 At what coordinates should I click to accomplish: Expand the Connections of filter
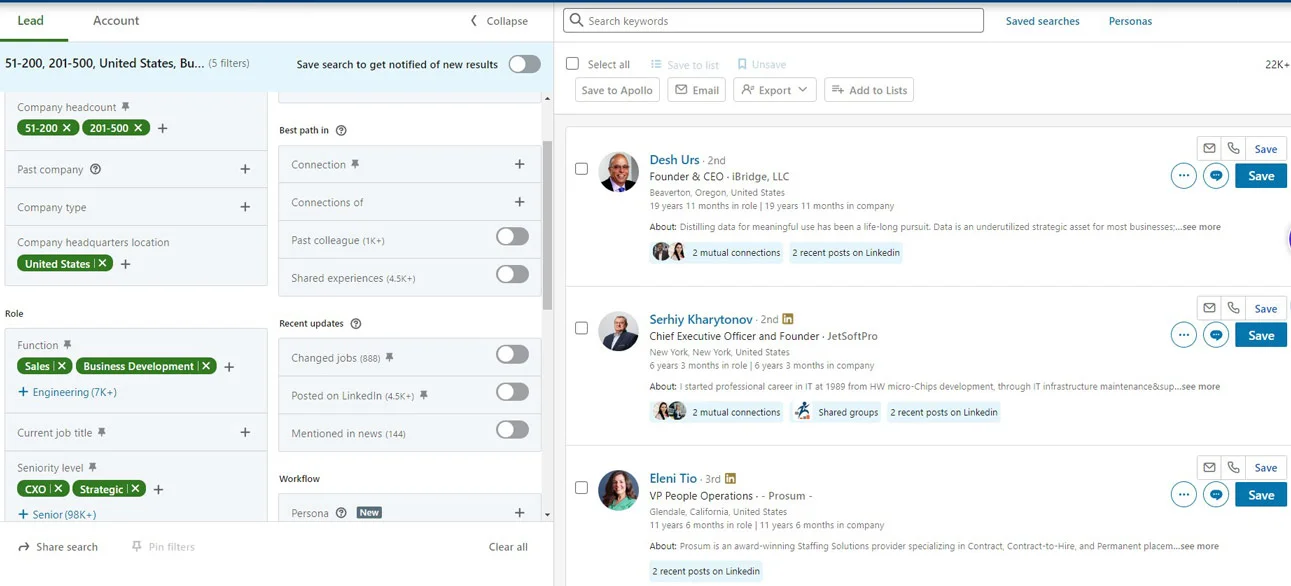[x=519, y=202]
